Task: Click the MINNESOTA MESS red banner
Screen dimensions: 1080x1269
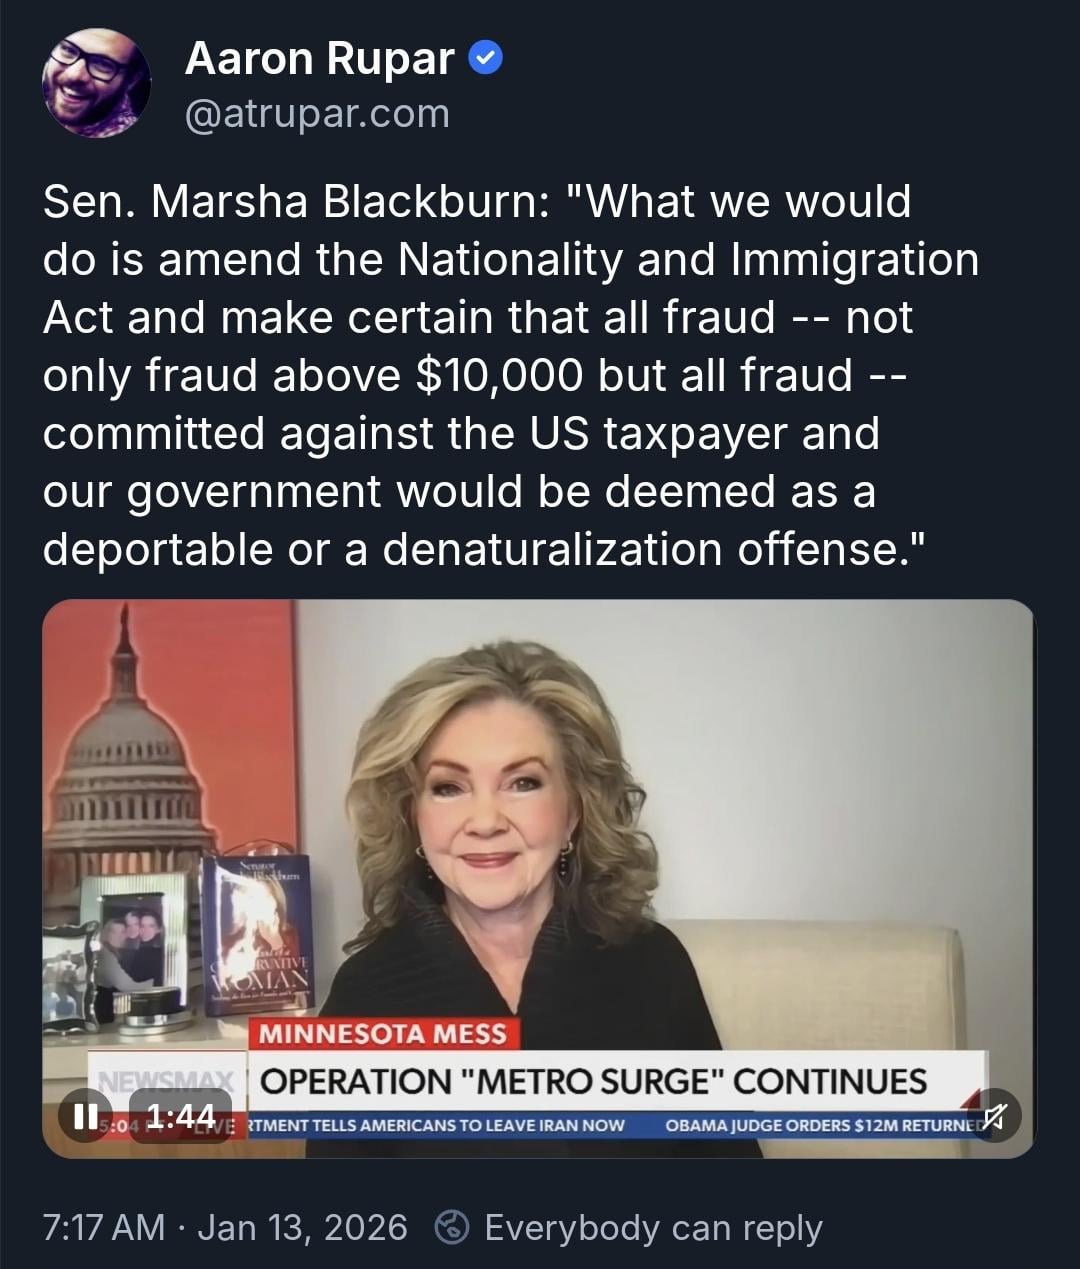Action: coord(384,1033)
